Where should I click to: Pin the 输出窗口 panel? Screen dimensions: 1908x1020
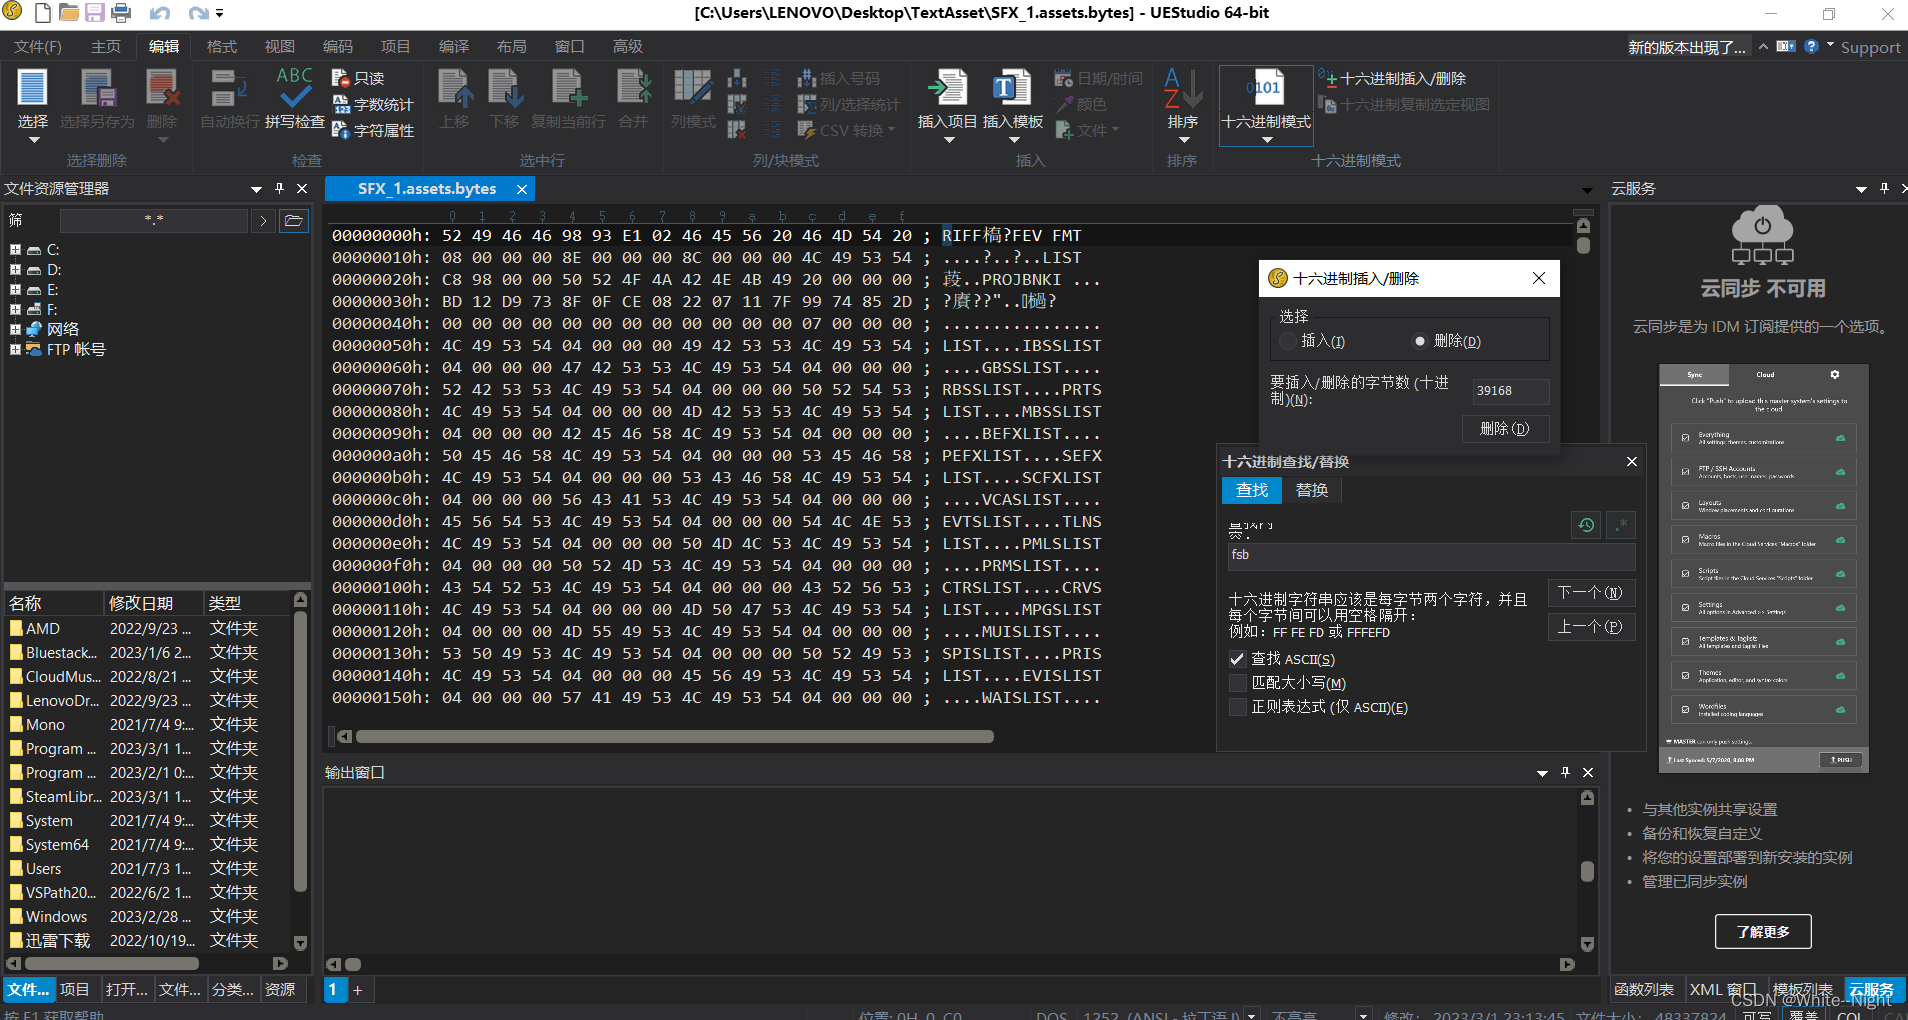[x=1565, y=772]
